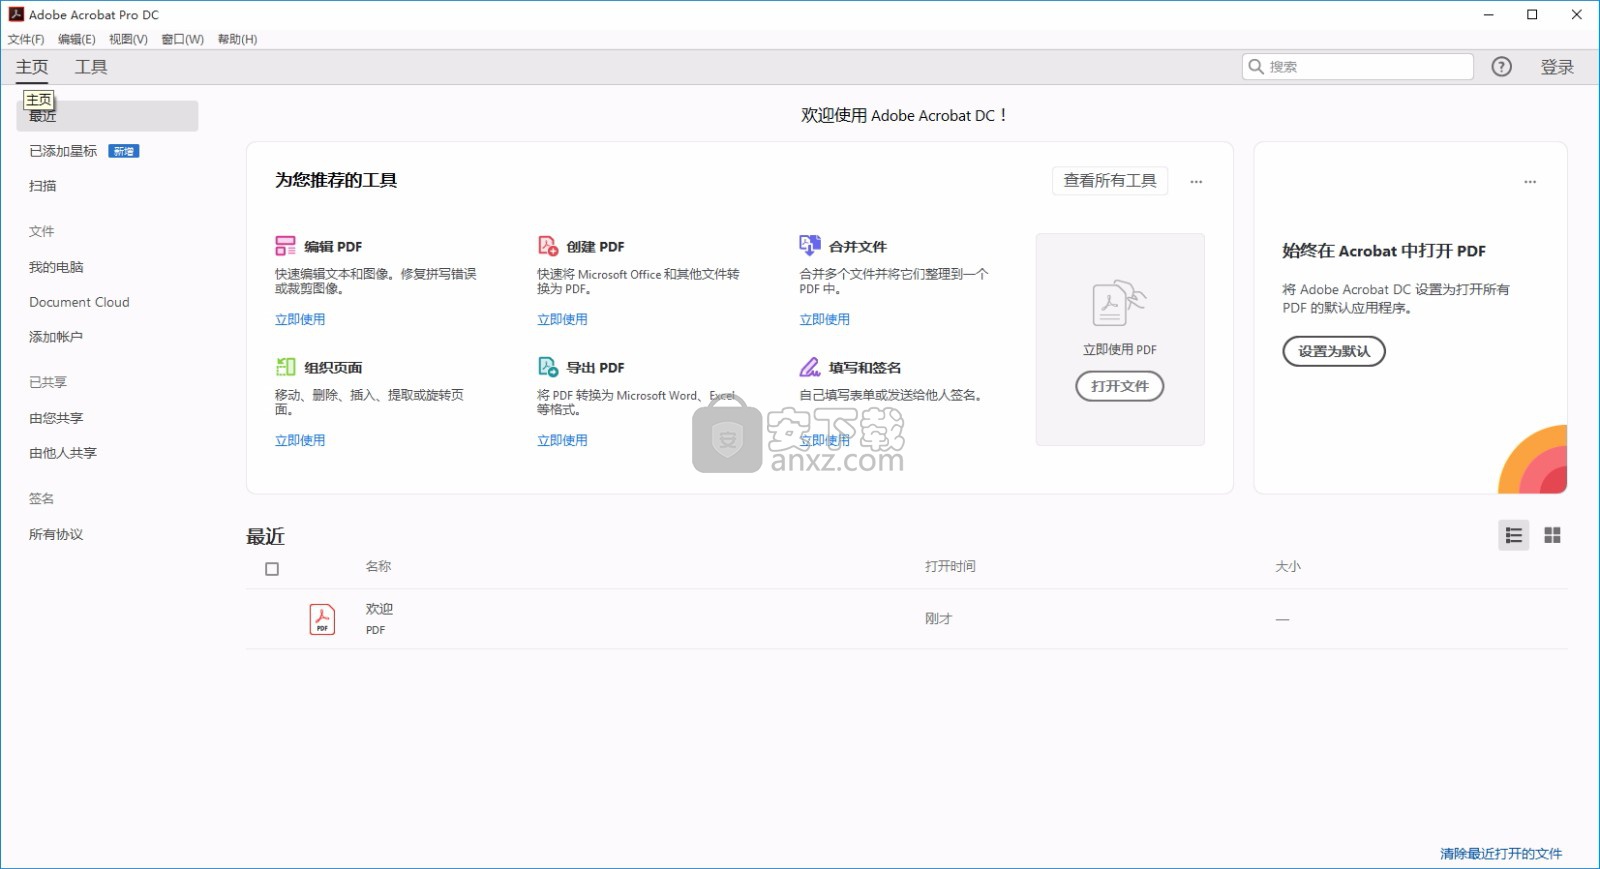Click 清除最近打开的文件 link
Screen dimensions: 1600x869
point(1501,853)
